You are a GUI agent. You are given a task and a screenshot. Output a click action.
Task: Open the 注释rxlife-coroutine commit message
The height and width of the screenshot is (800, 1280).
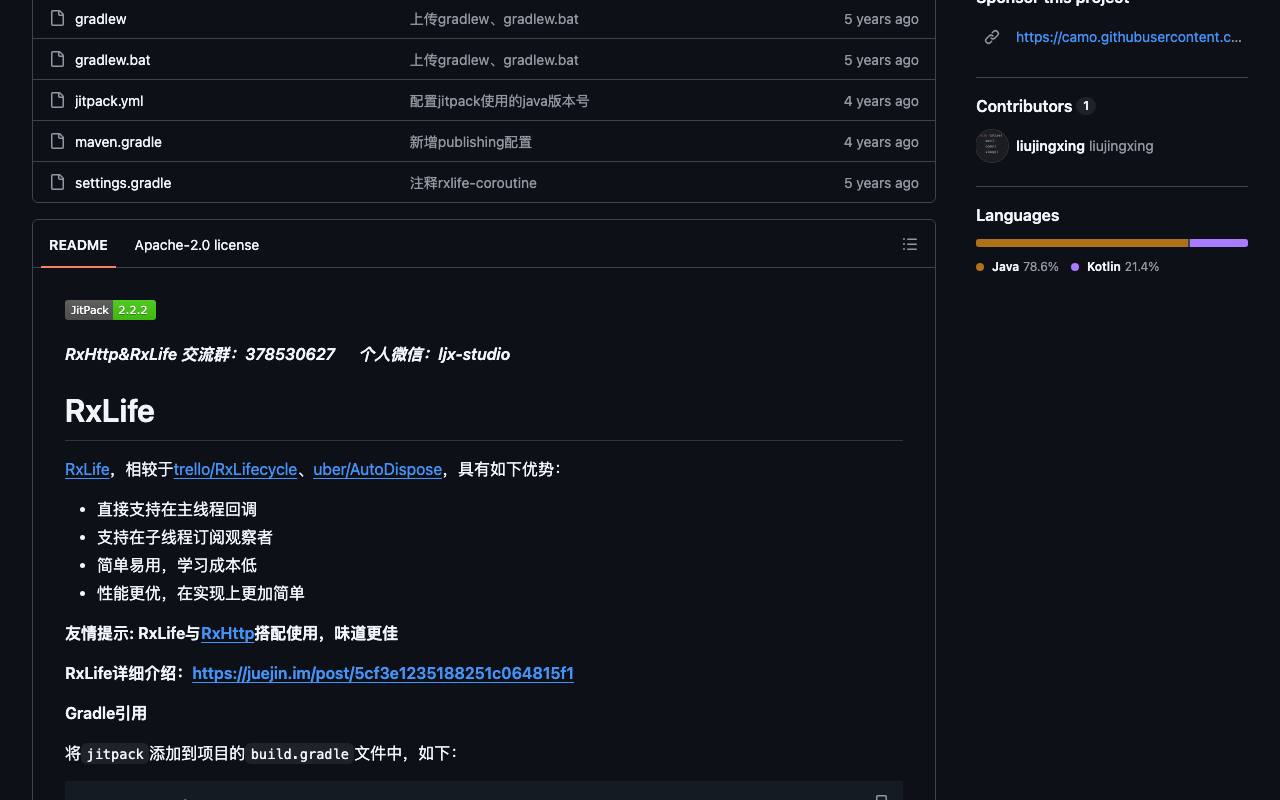pyautogui.click(x=473, y=183)
